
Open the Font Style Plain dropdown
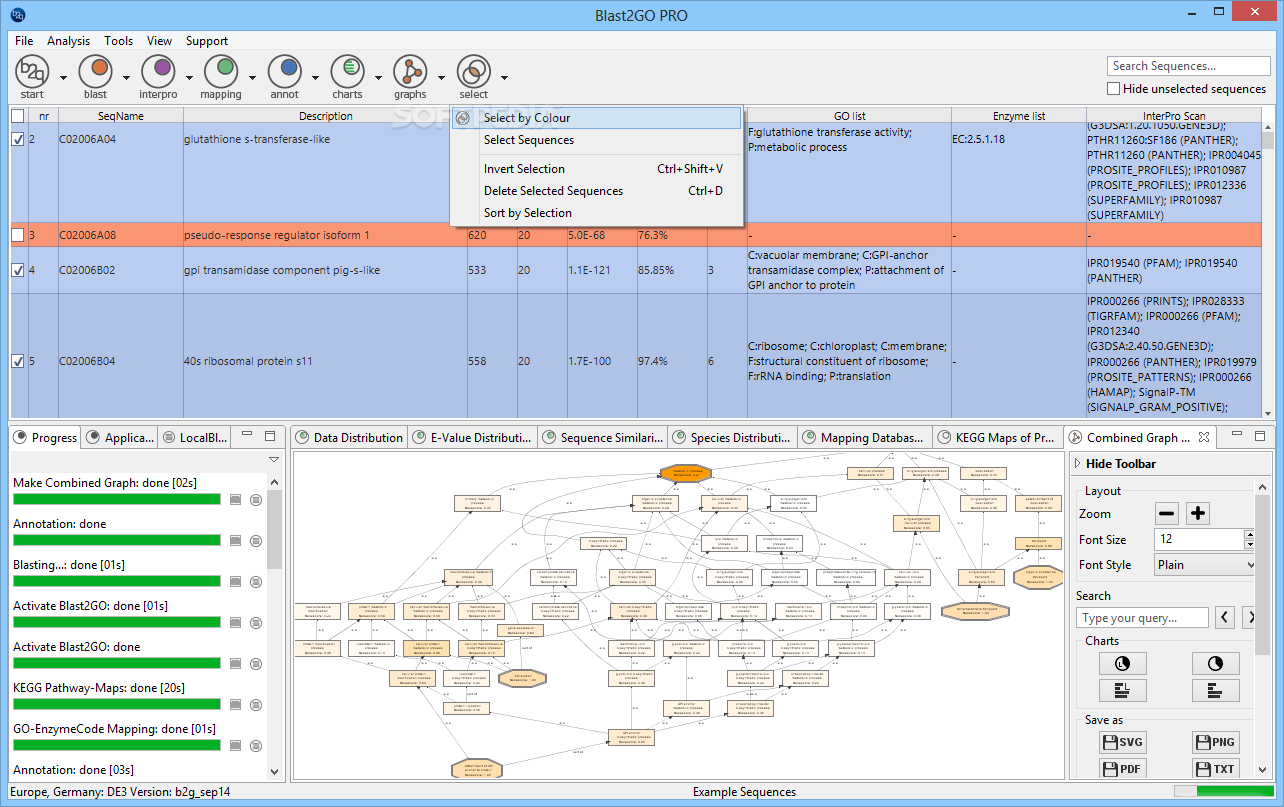pyautogui.click(x=1204, y=565)
